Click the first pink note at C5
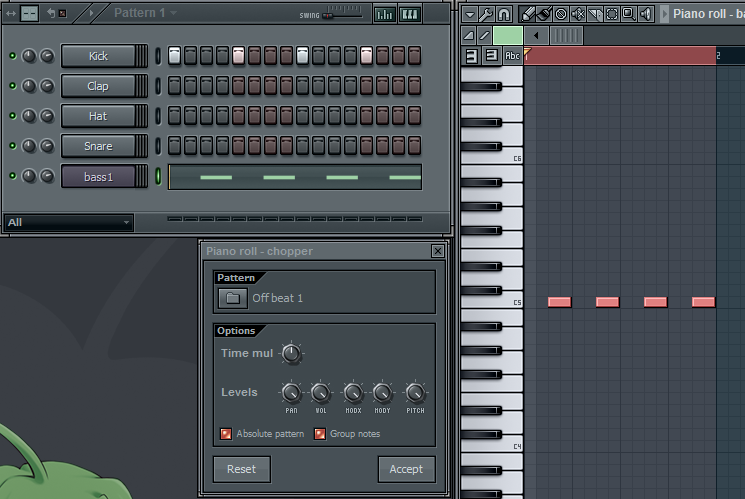This screenshot has width=745, height=499. point(559,302)
